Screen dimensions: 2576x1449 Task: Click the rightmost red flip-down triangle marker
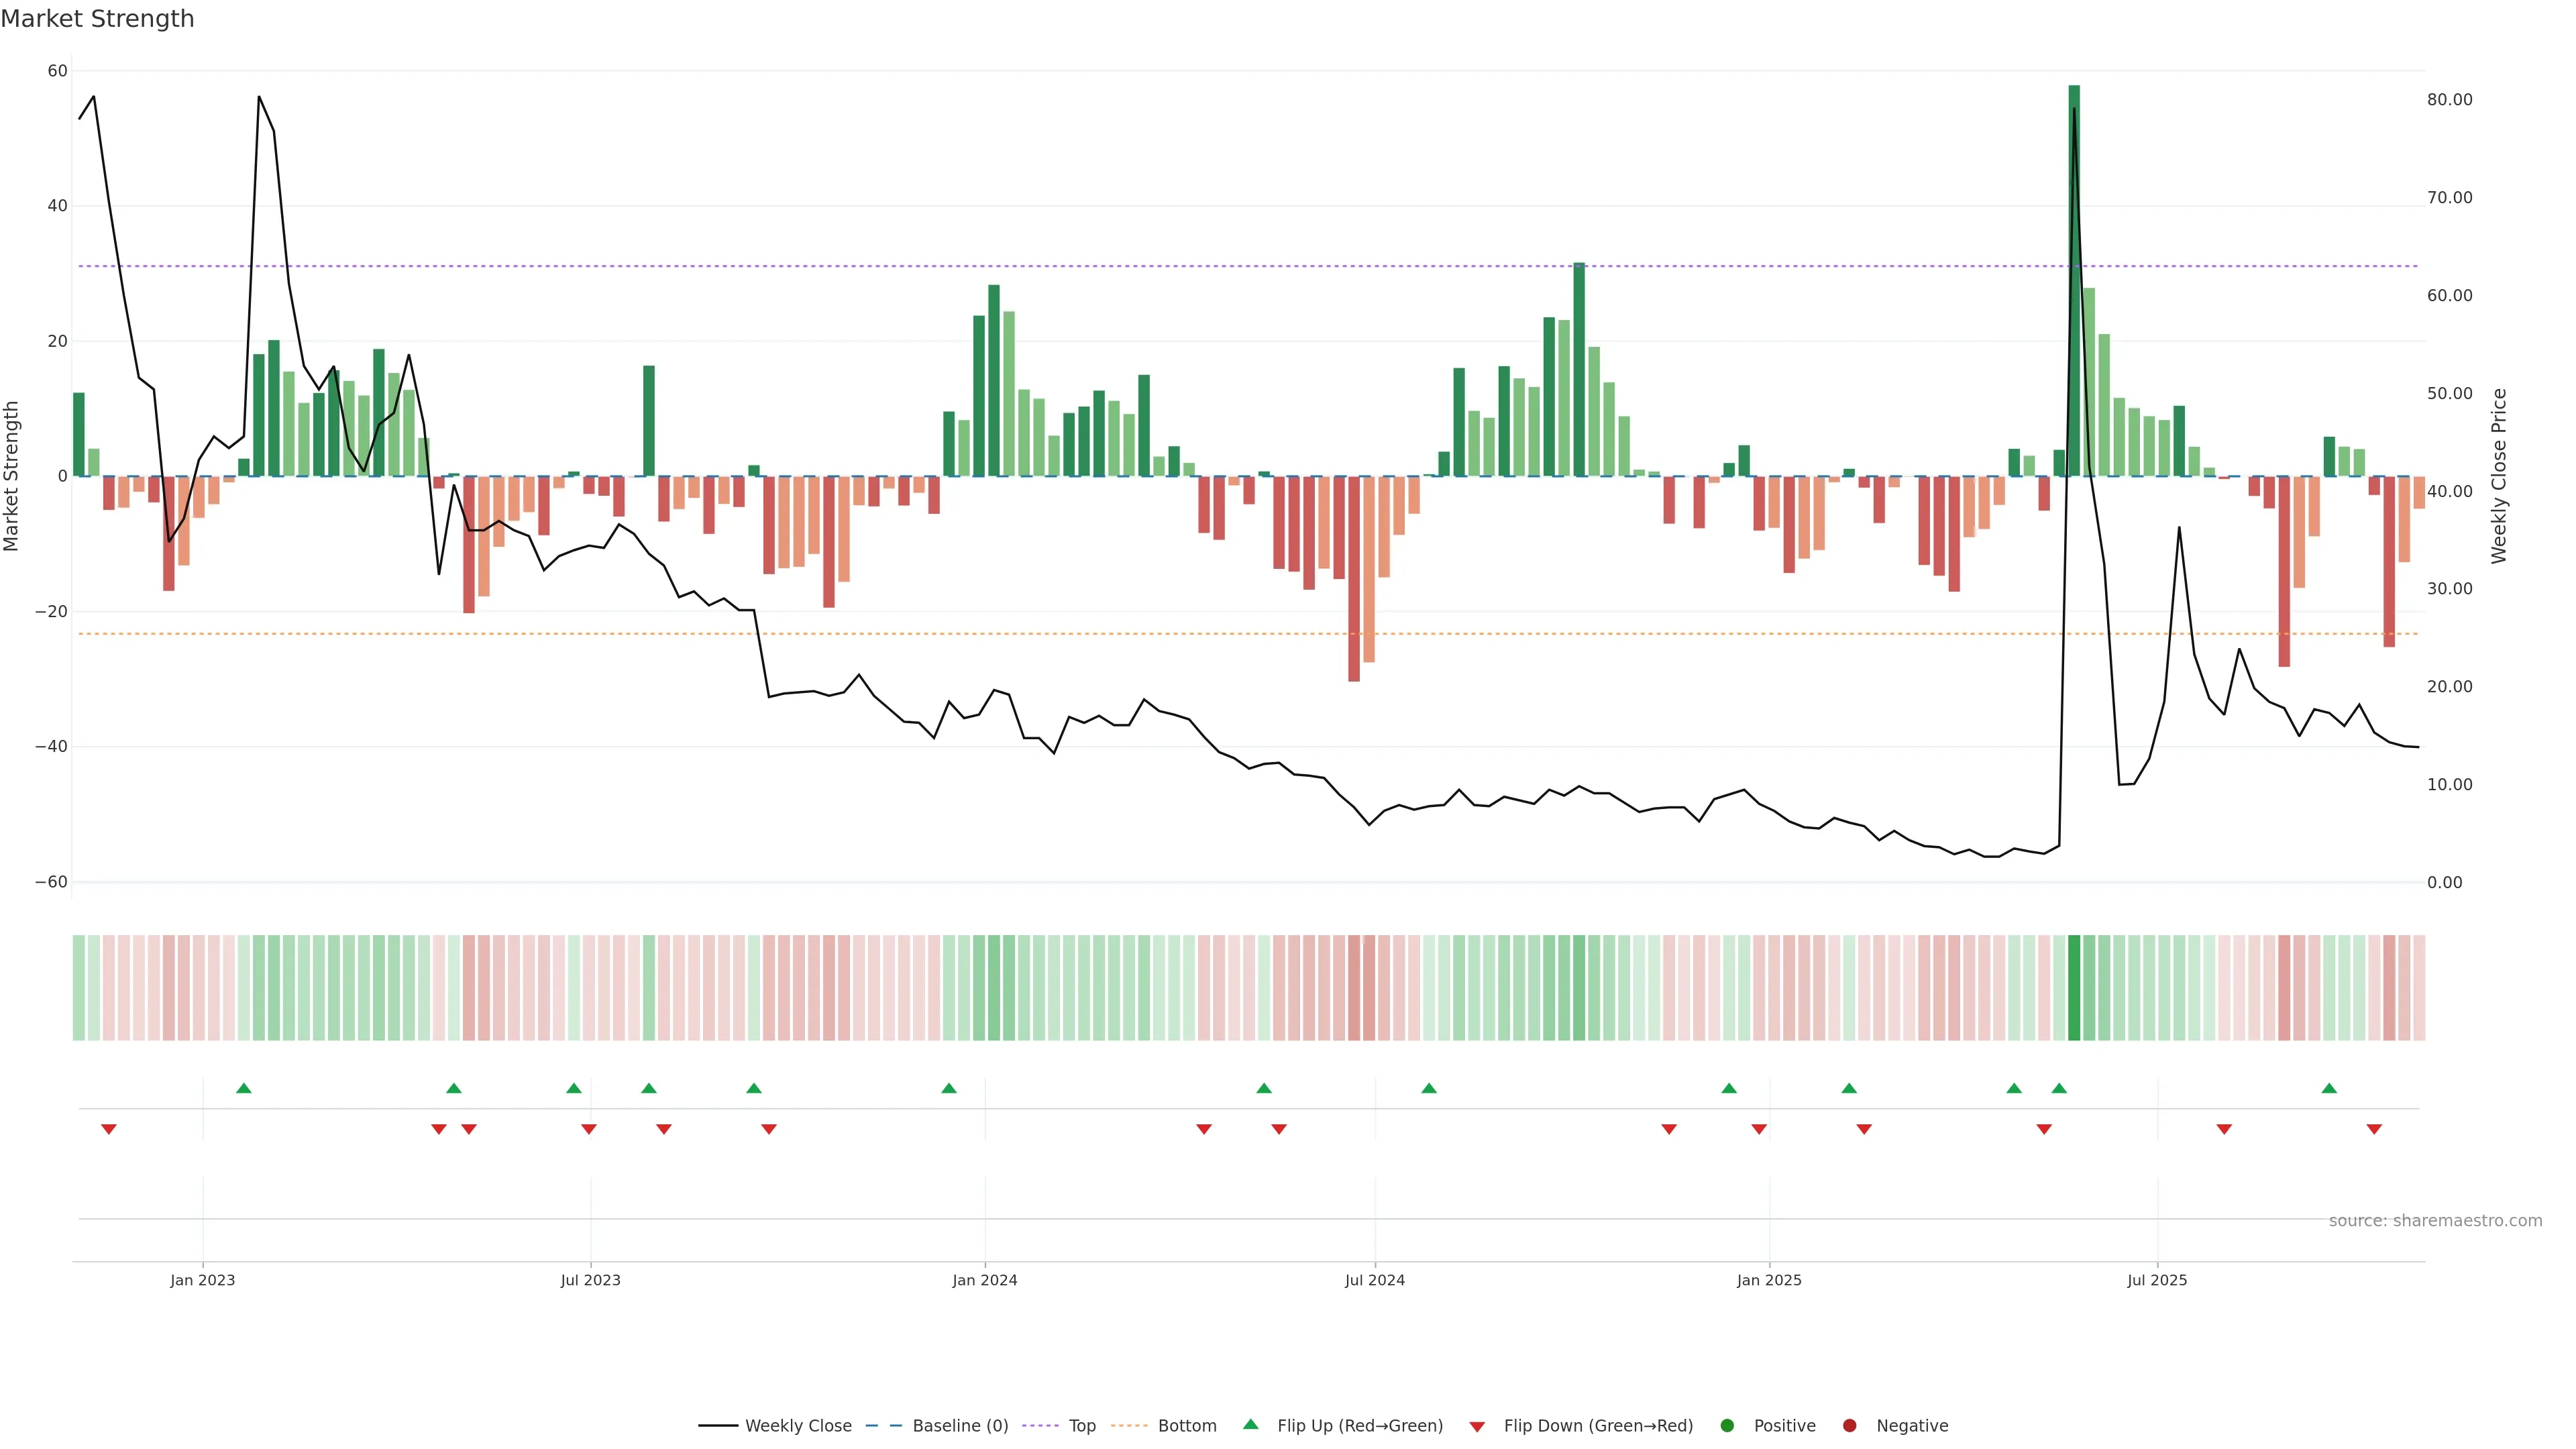[2374, 1129]
